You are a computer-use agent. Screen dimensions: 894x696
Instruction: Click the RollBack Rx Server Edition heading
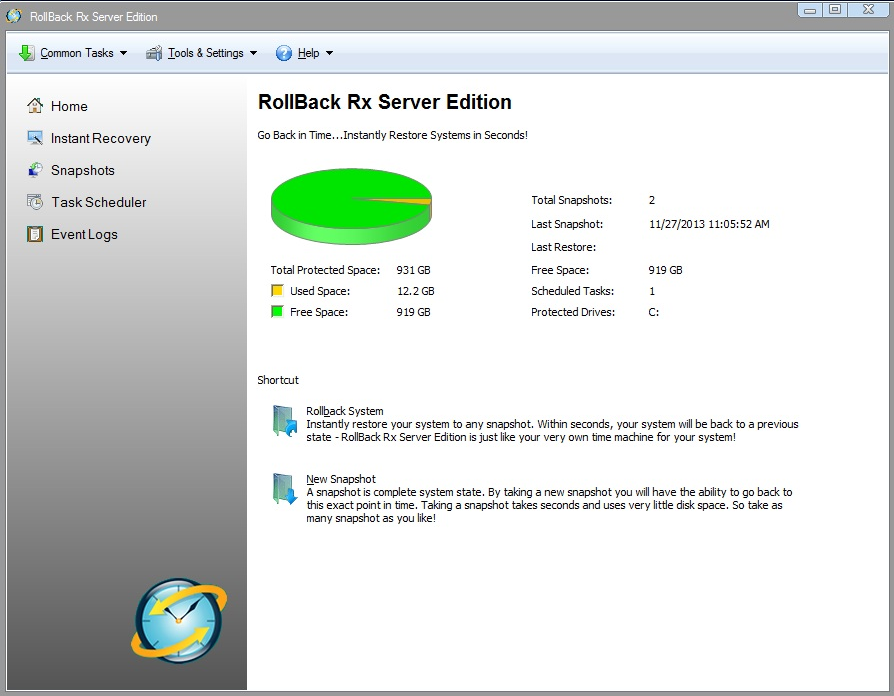click(385, 102)
